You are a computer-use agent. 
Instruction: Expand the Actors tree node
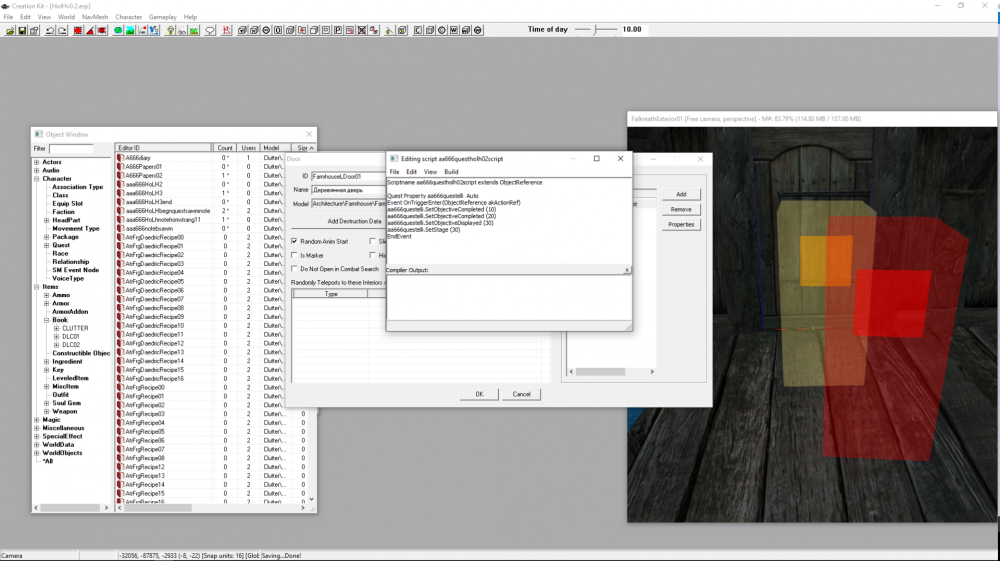pyautogui.click(x=36, y=162)
